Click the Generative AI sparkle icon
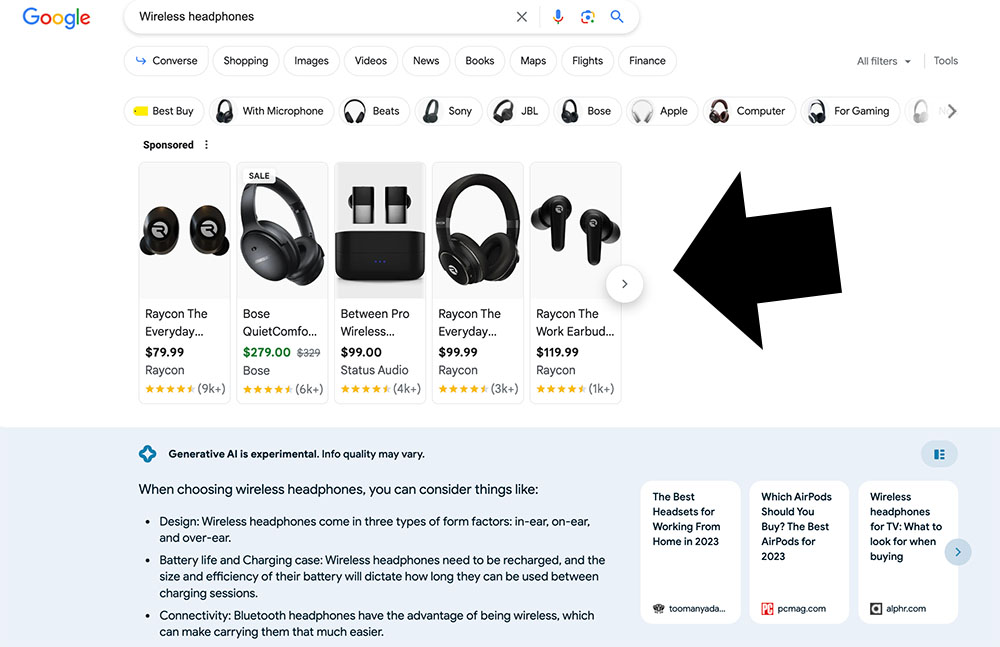Viewport: 1000px width, 647px height. [148, 454]
